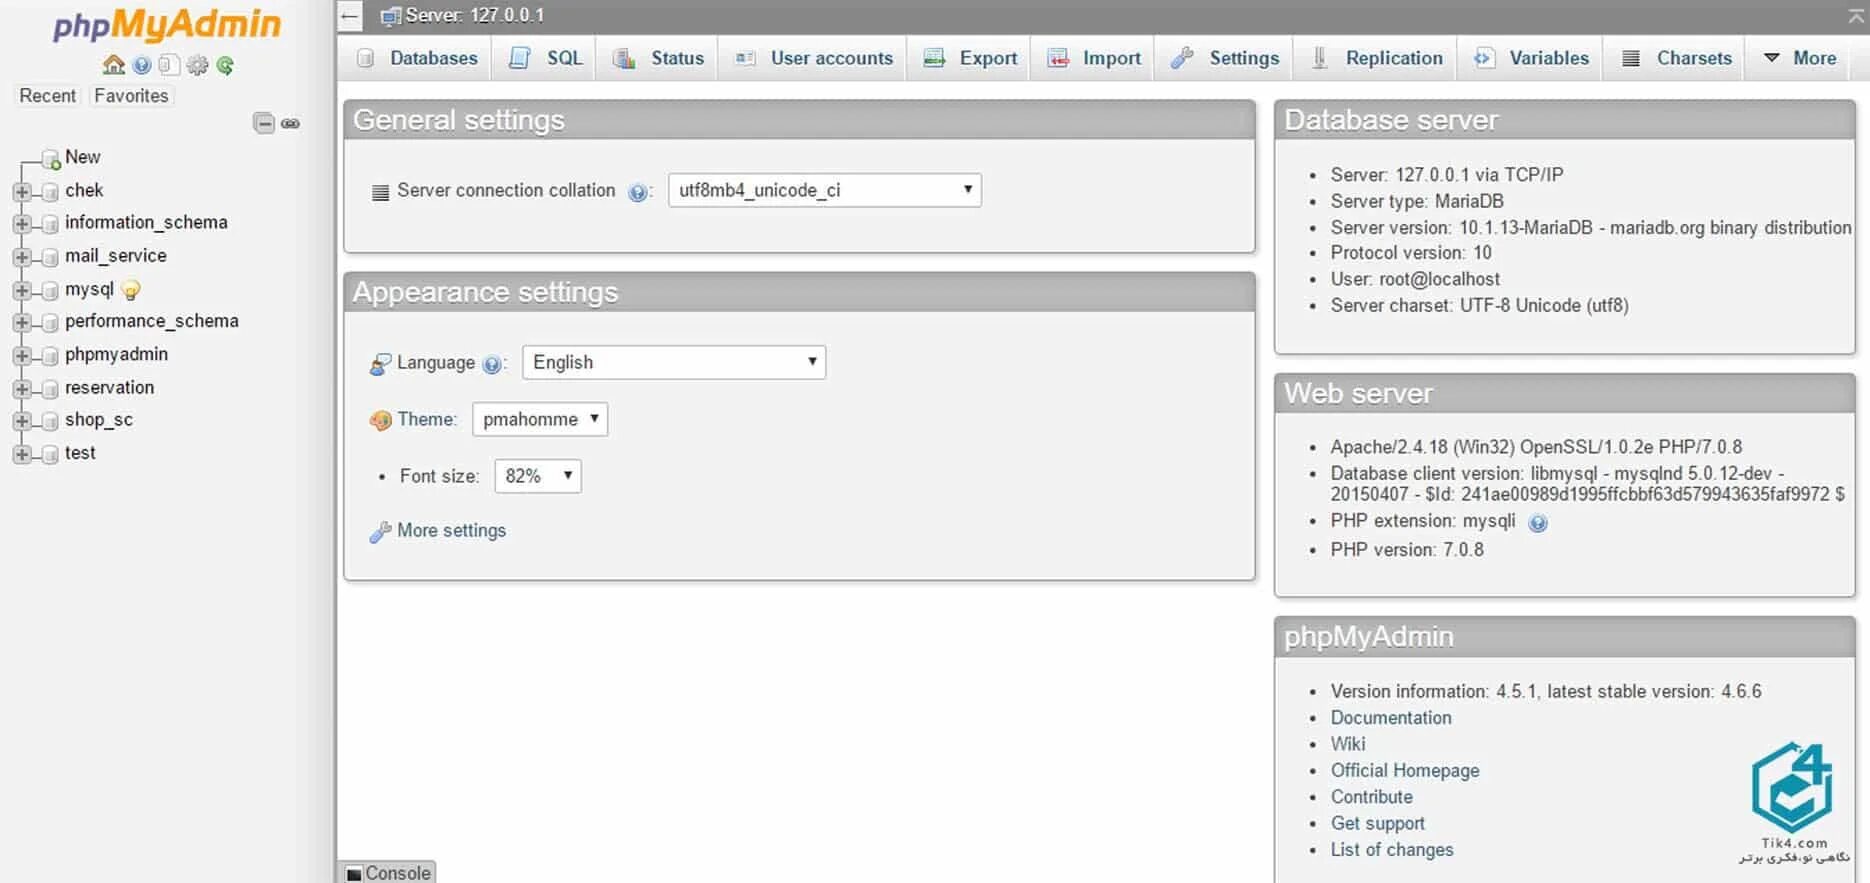Image resolution: width=1870 pixels, height=883 pixels.
Task: Open the Databases tab
Action: click(417, 58)
